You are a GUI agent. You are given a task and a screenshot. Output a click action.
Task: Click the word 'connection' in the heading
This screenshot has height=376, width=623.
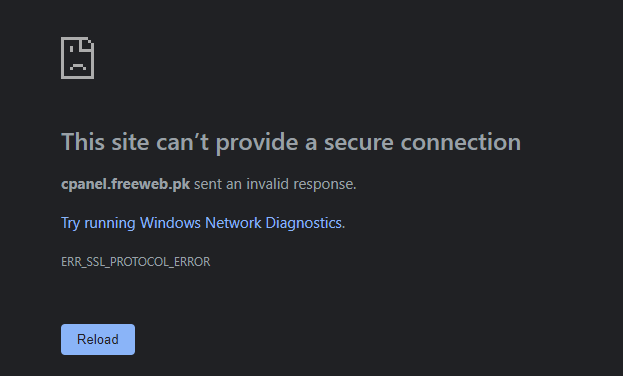click(x=460, y=142)
